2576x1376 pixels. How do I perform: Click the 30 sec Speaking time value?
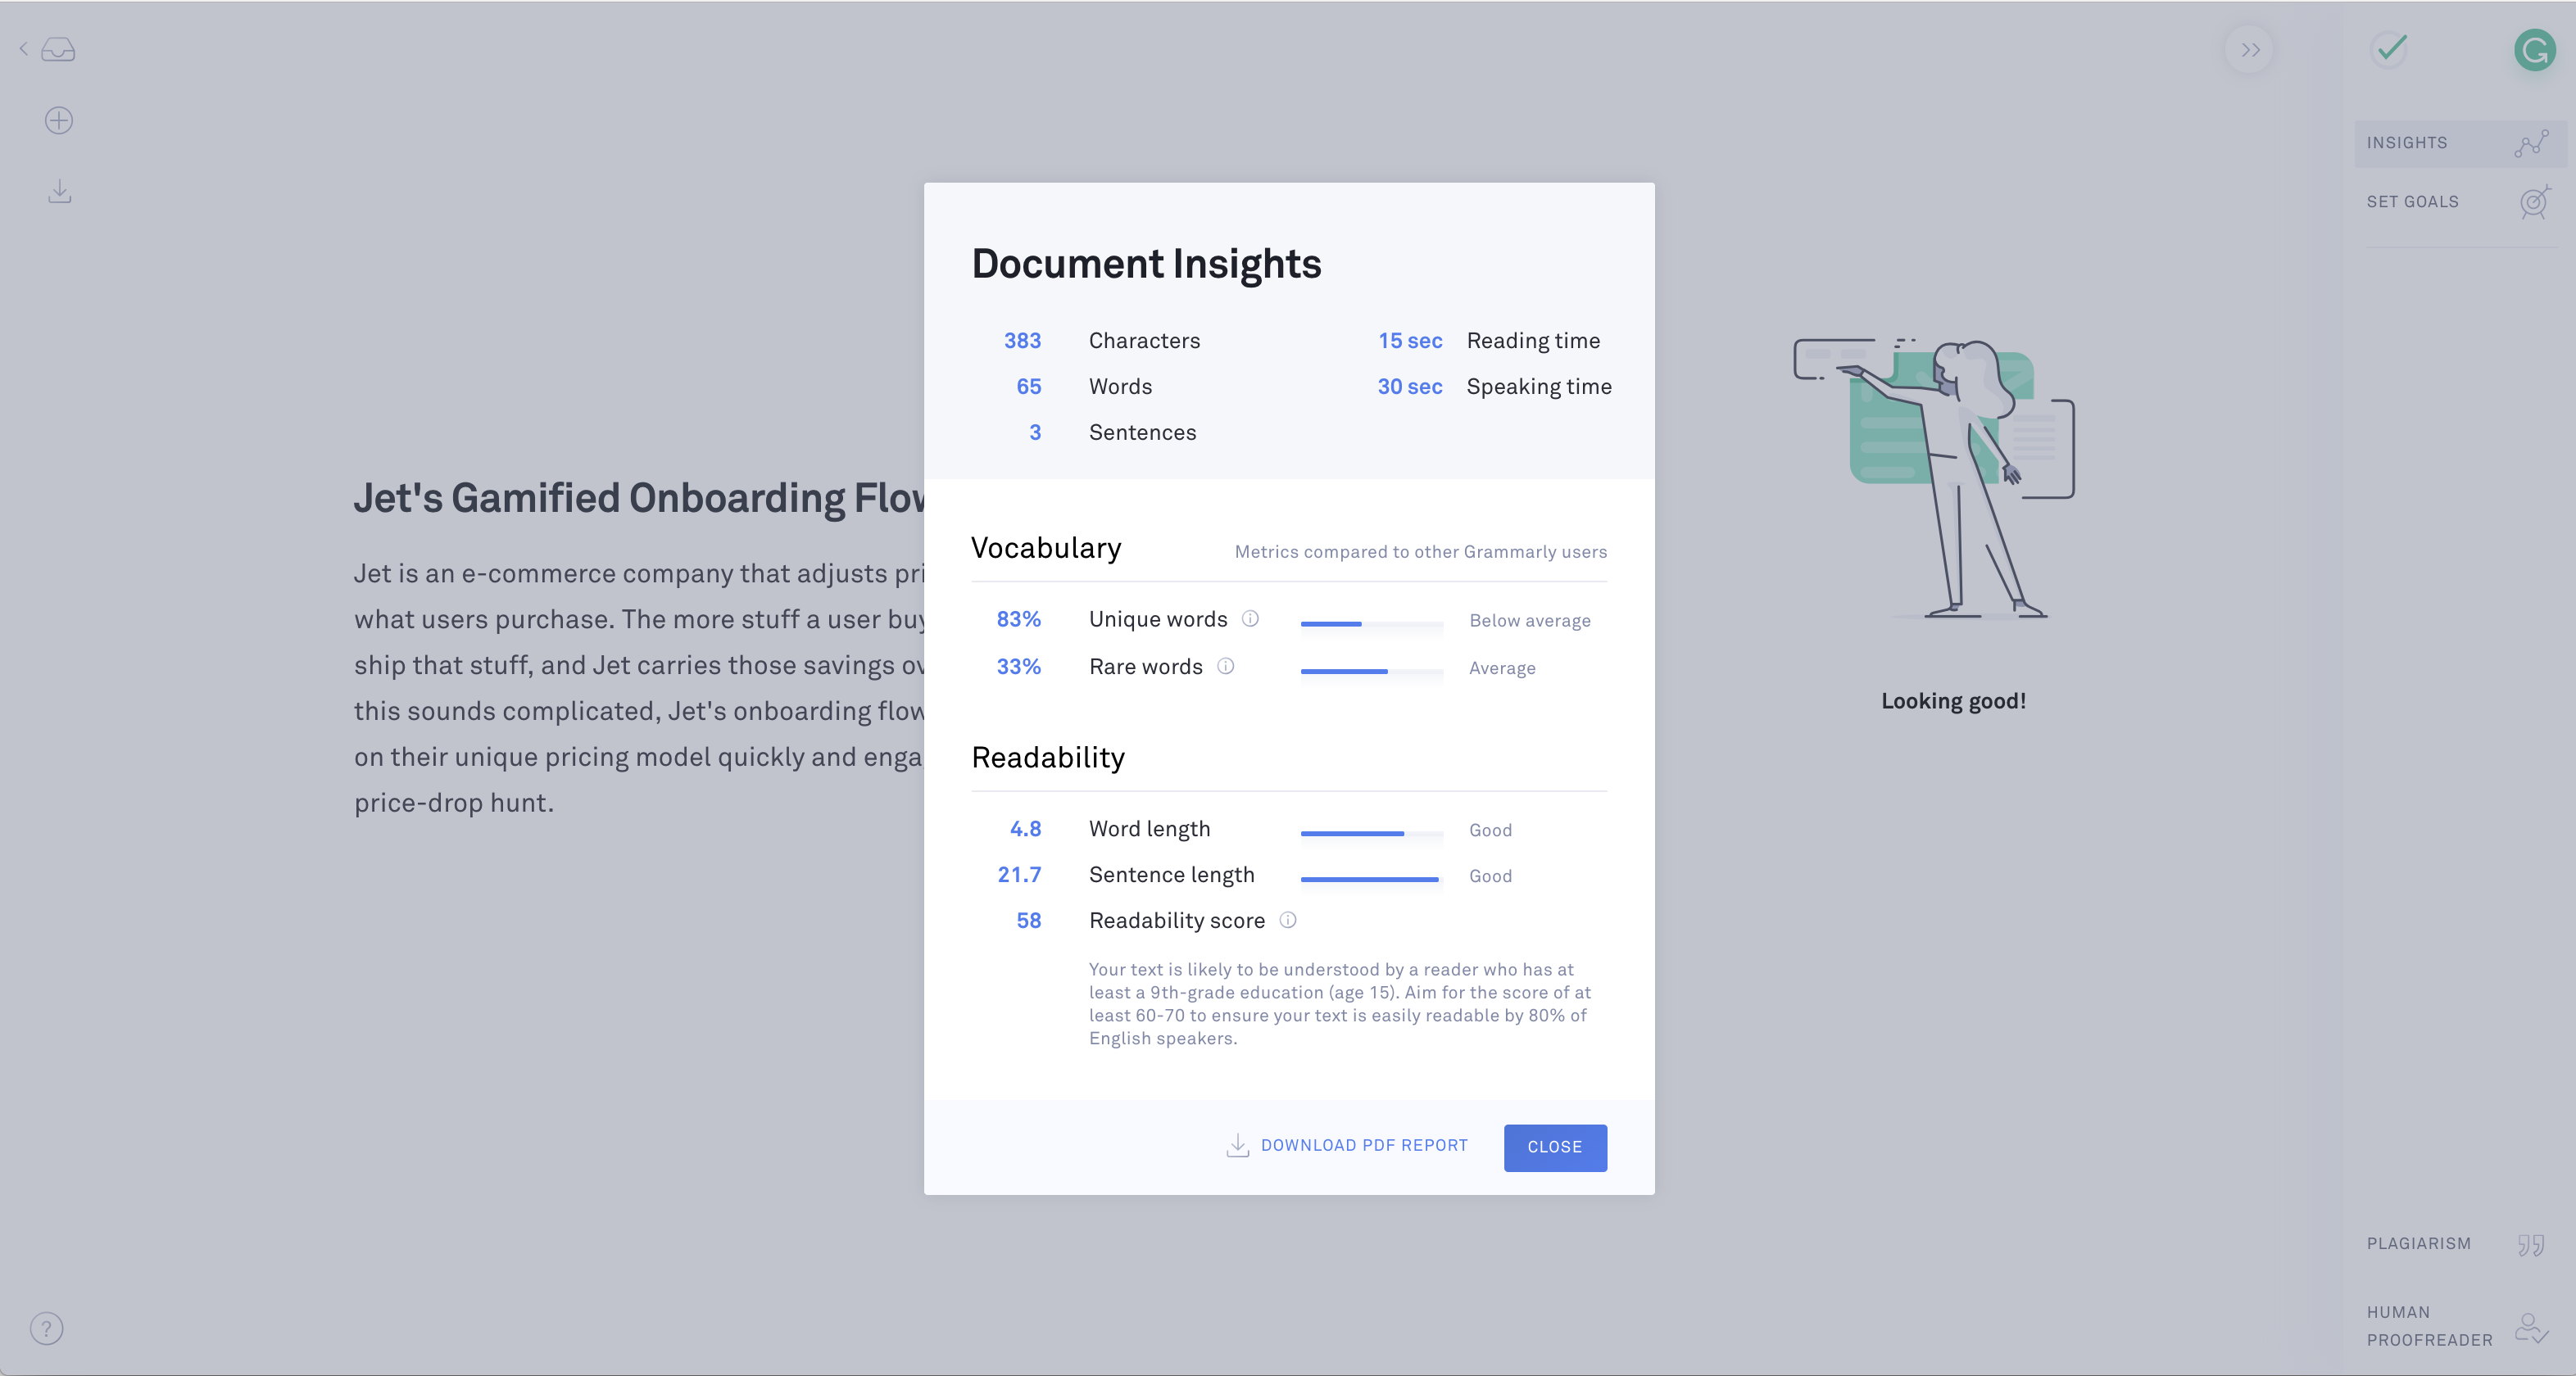click(x=1410, y=386)
